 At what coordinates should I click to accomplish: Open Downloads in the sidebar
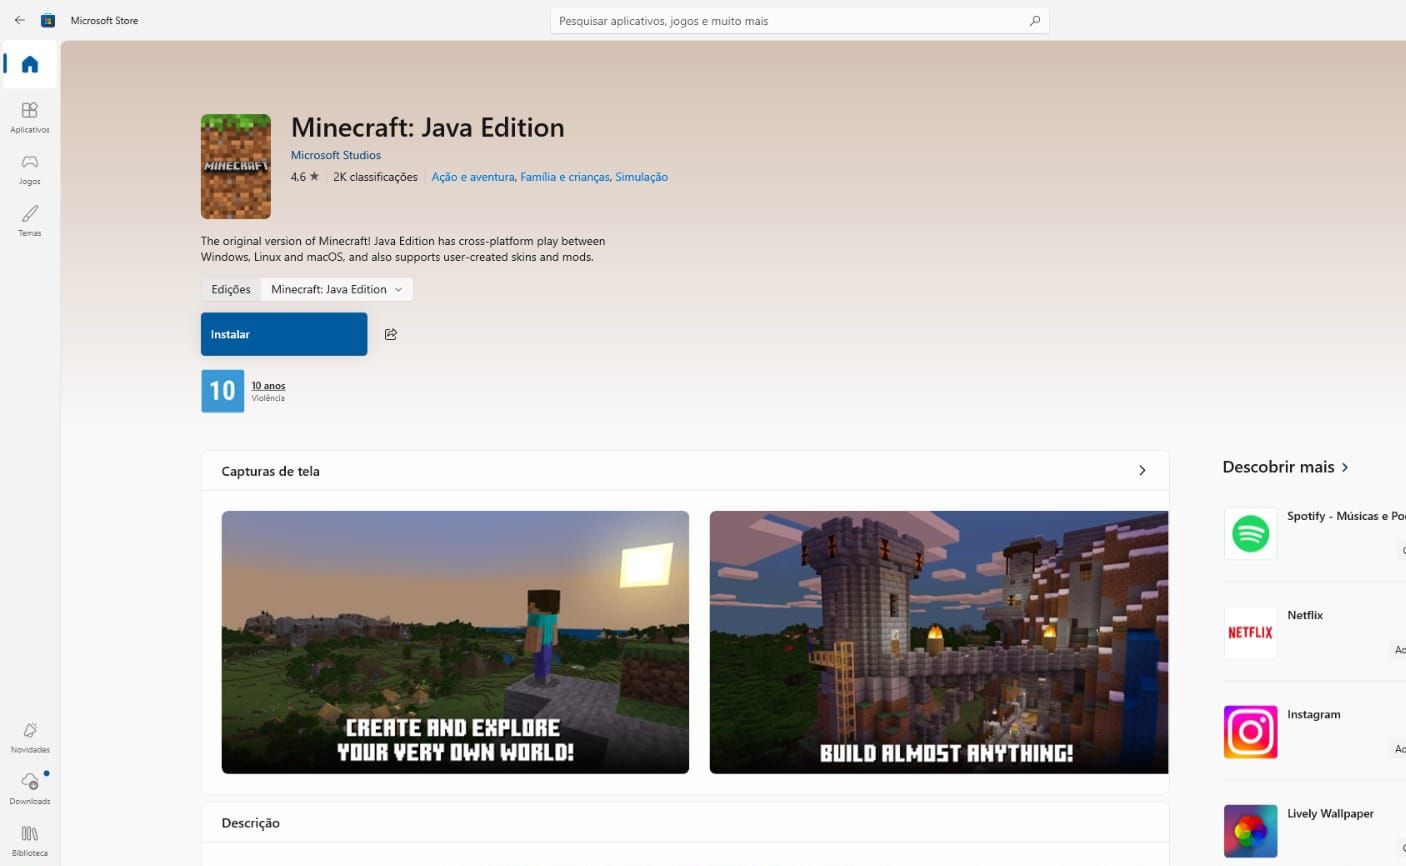(30, 789)
